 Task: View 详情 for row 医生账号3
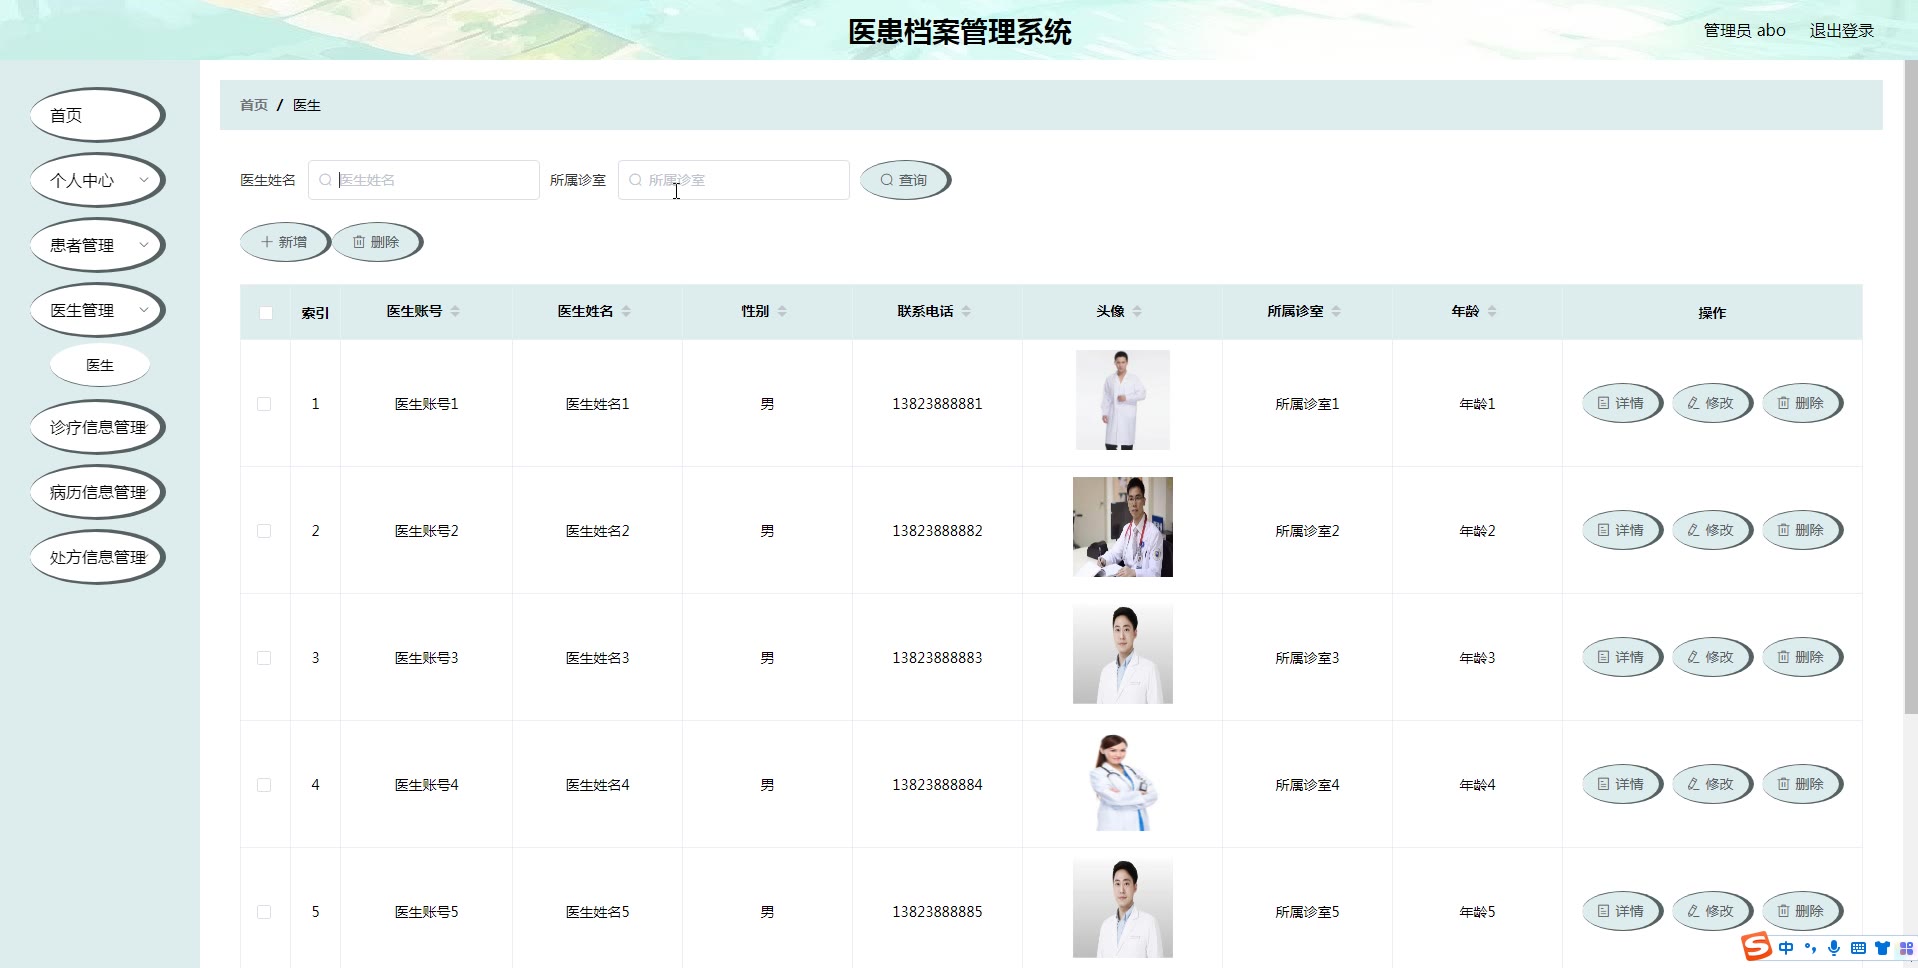[1621, 657]
